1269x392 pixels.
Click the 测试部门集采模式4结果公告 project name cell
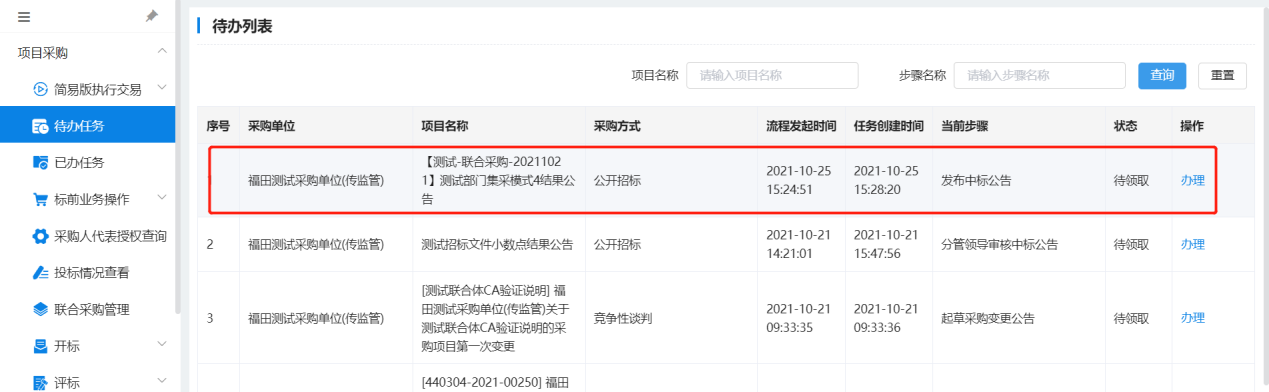pyautogui.click(x=498, y=181)
